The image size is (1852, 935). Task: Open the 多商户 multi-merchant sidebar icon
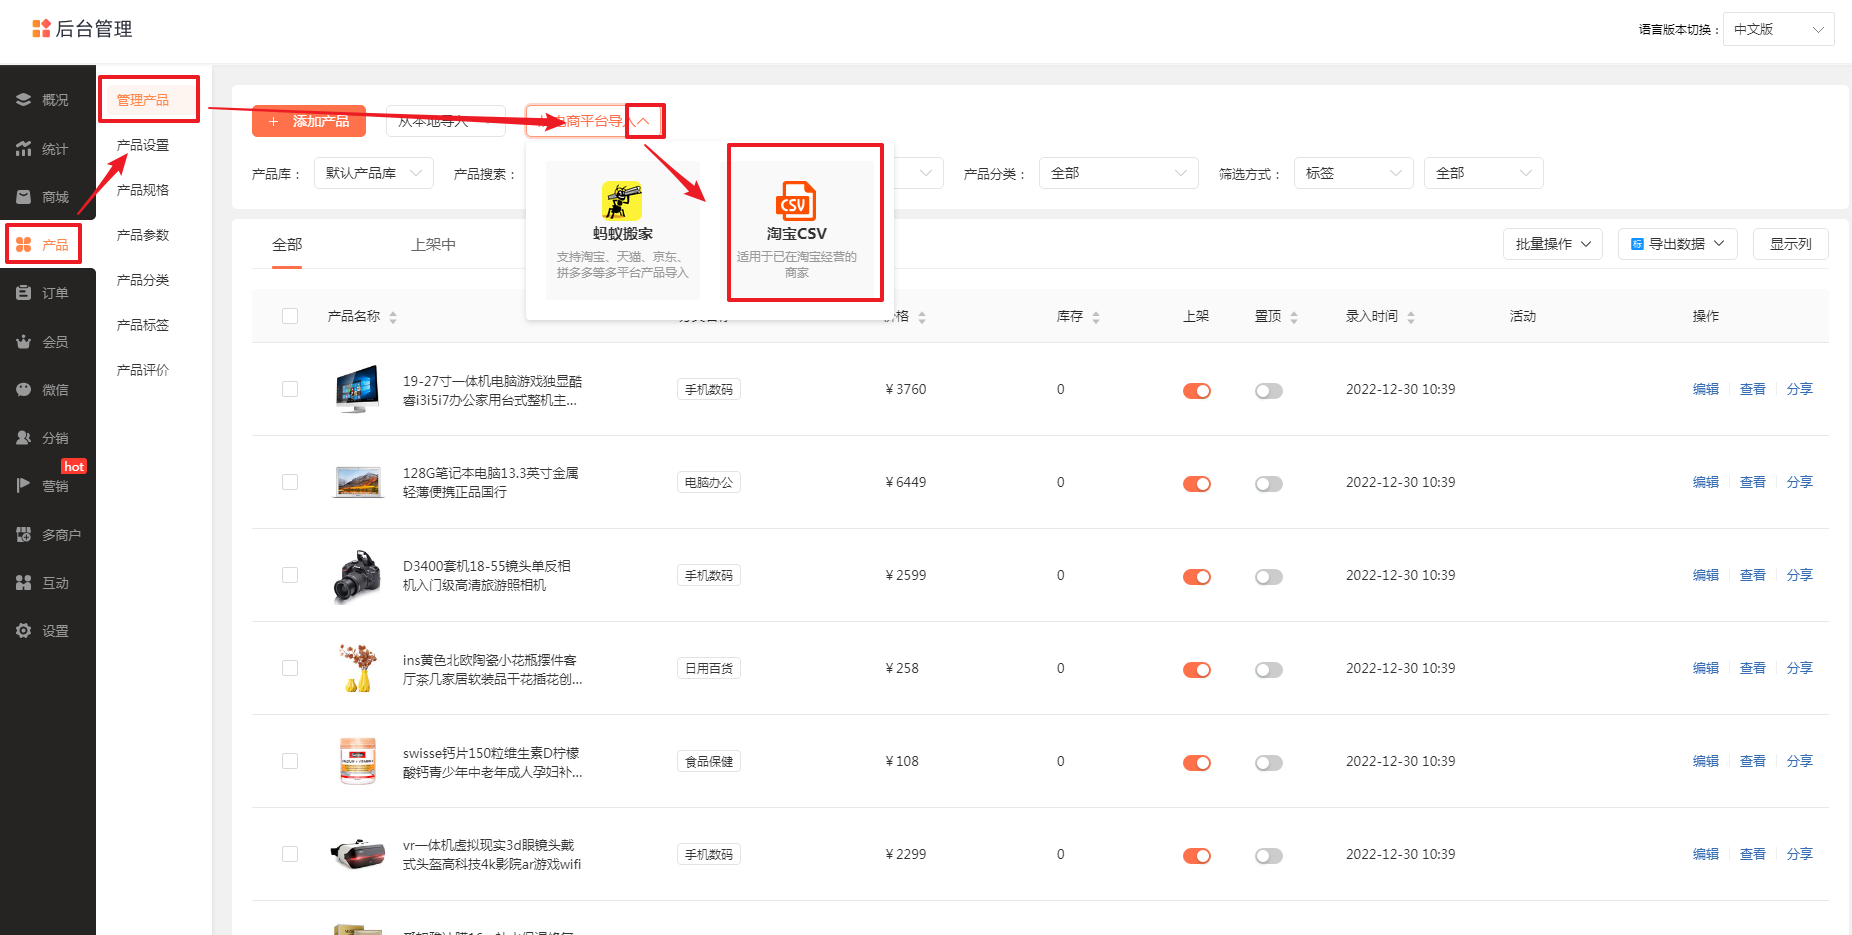[24, 535]
